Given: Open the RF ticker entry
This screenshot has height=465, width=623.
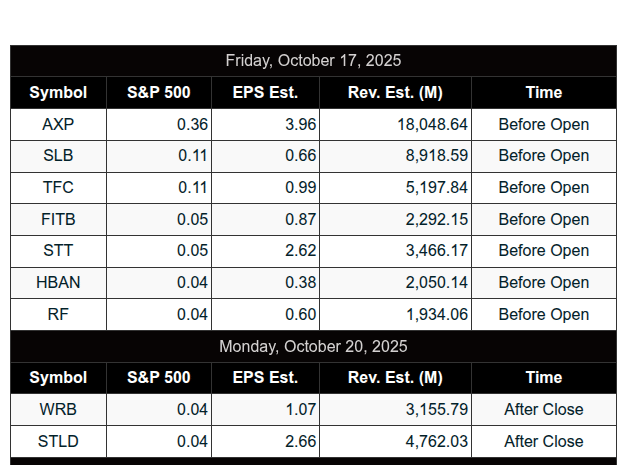Looking at the screenshot, I should click(58, 314).
